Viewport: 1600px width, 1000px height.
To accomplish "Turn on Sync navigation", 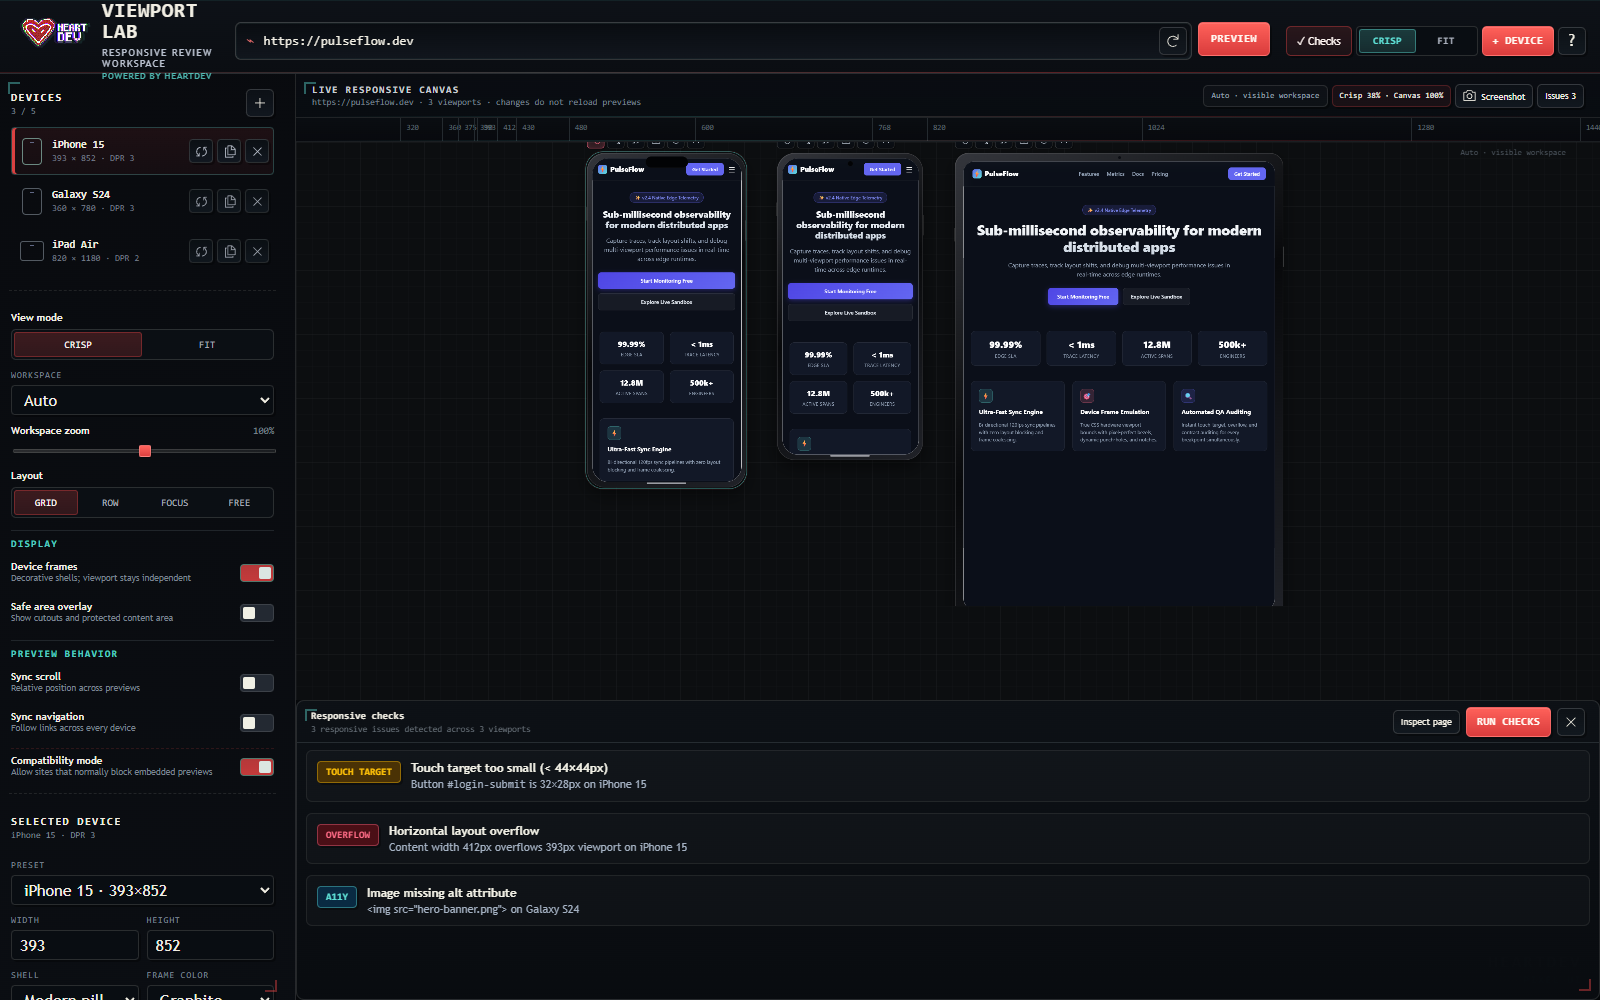I will 257,723.
